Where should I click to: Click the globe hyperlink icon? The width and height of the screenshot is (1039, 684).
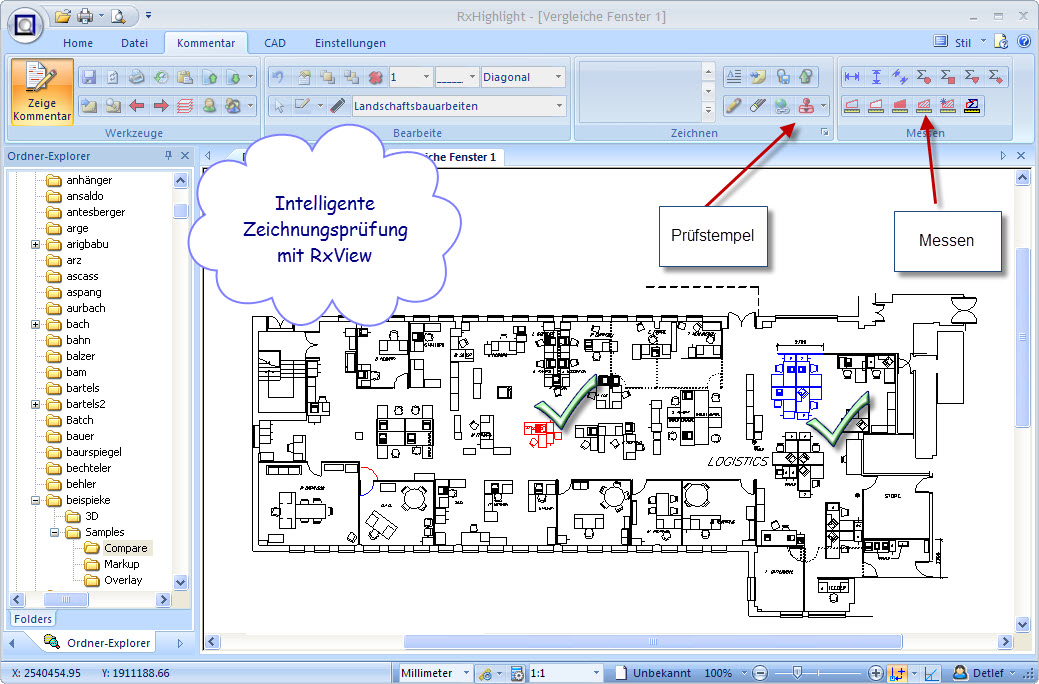pyautogui.click(x=782, y=105)
